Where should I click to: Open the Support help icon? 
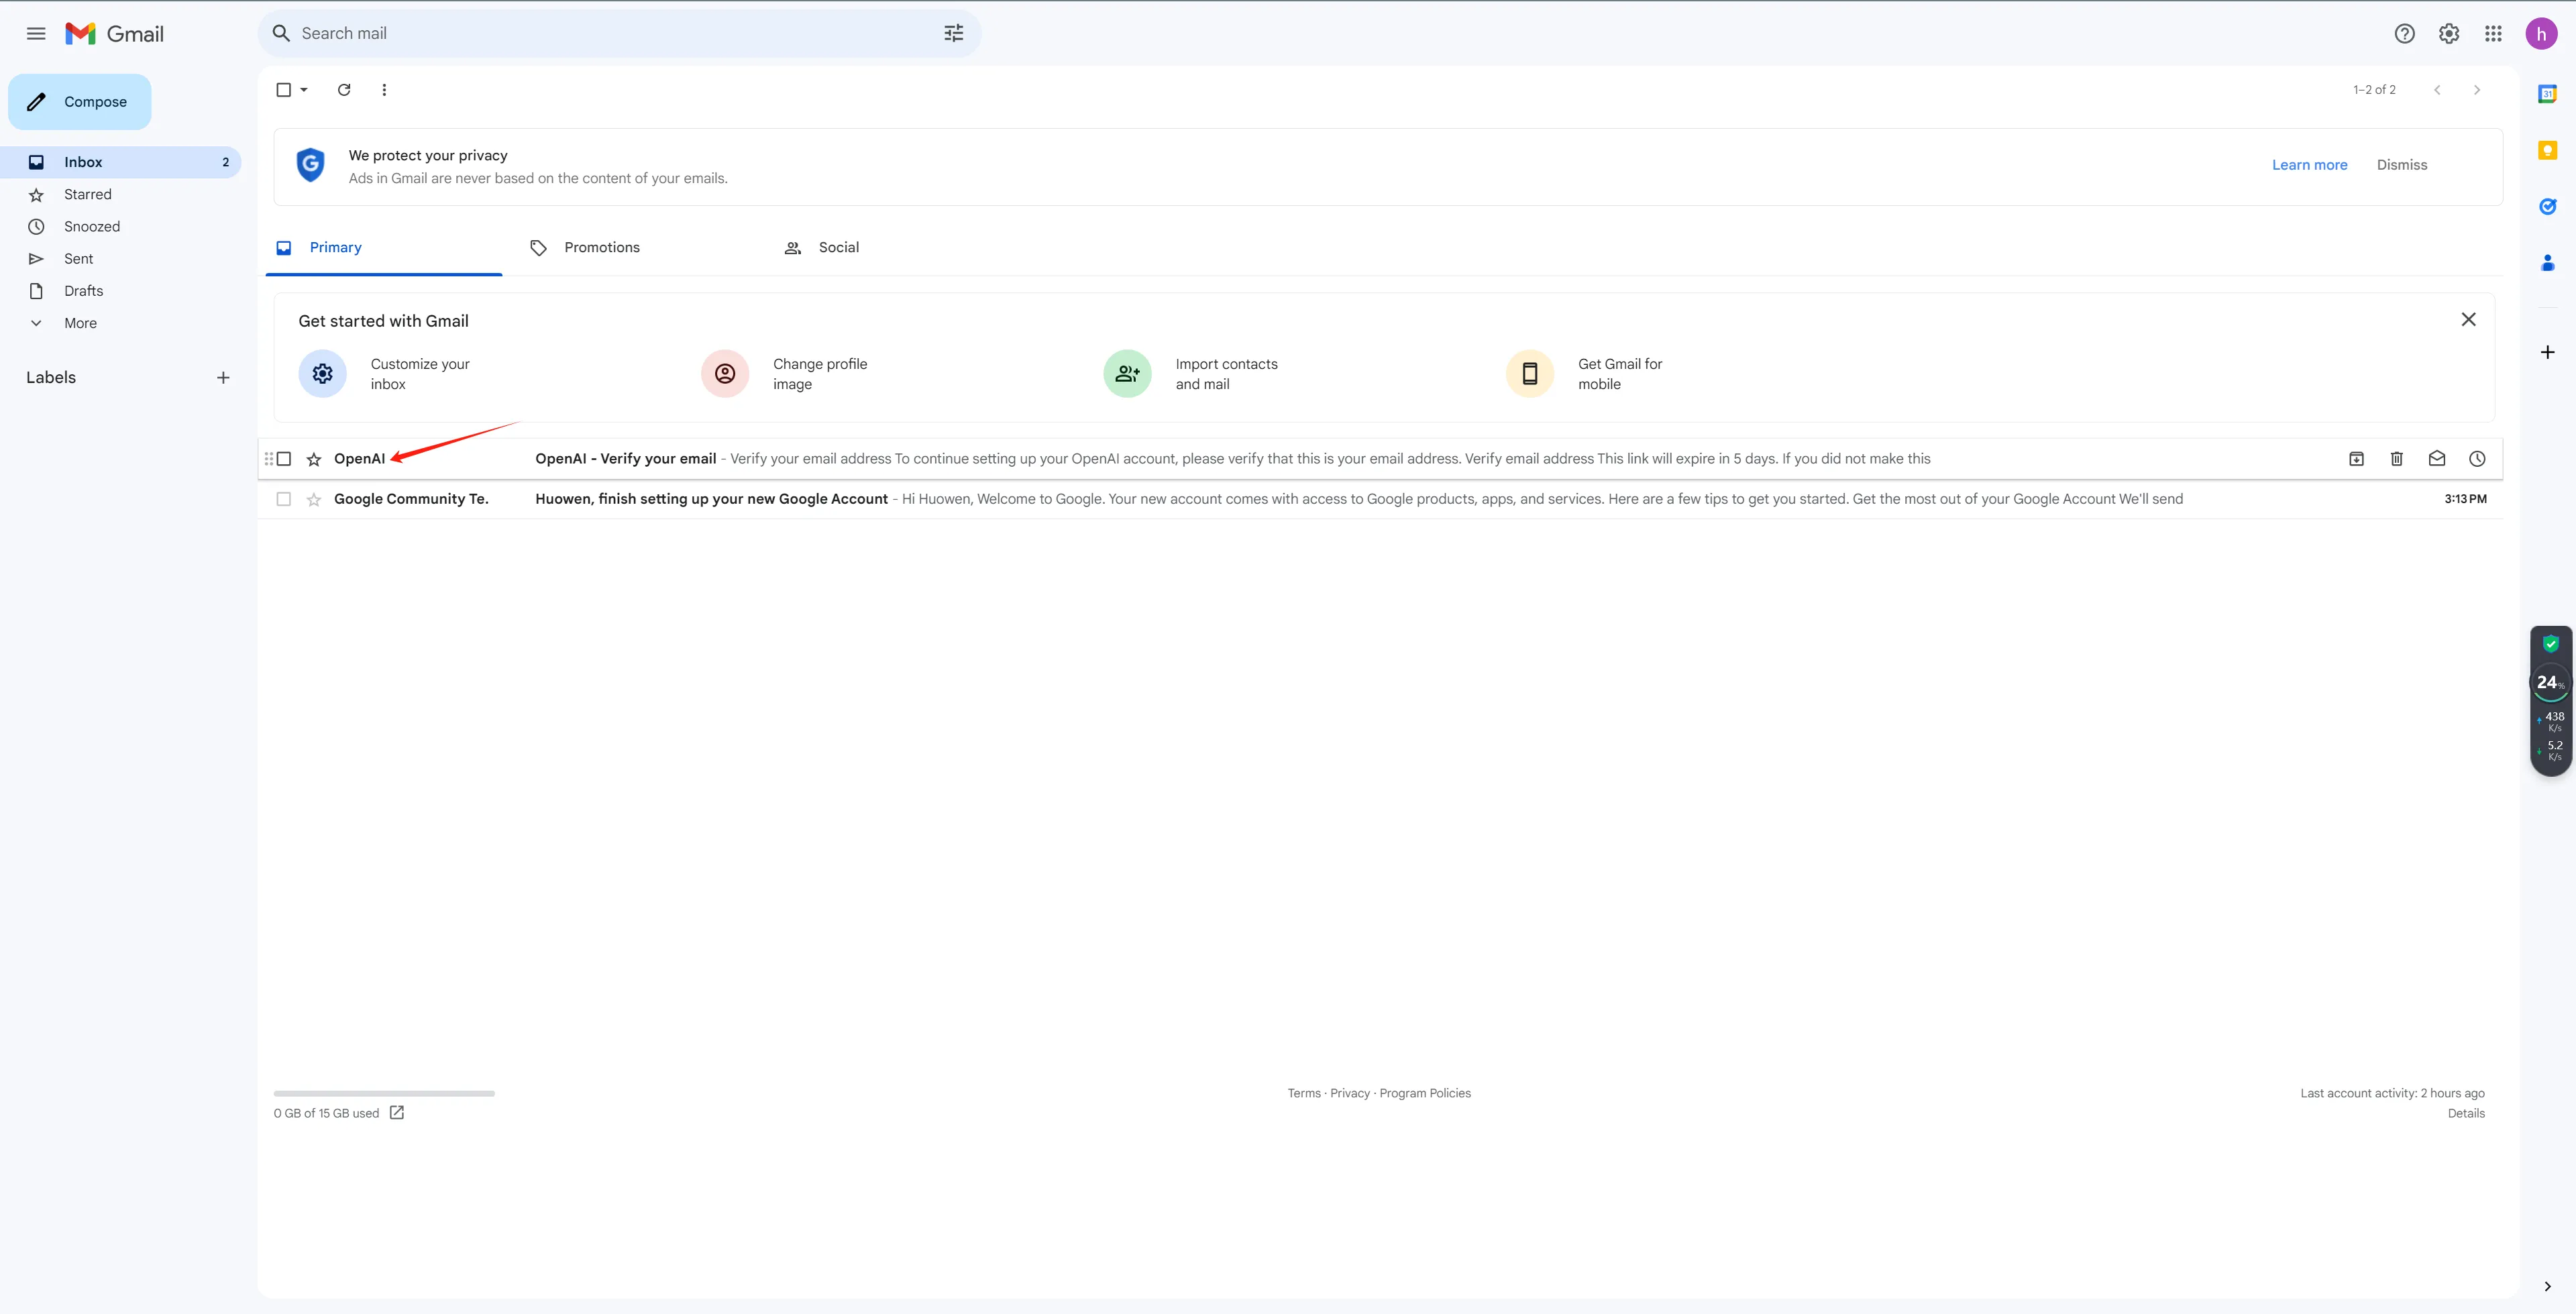(2404, 33)
